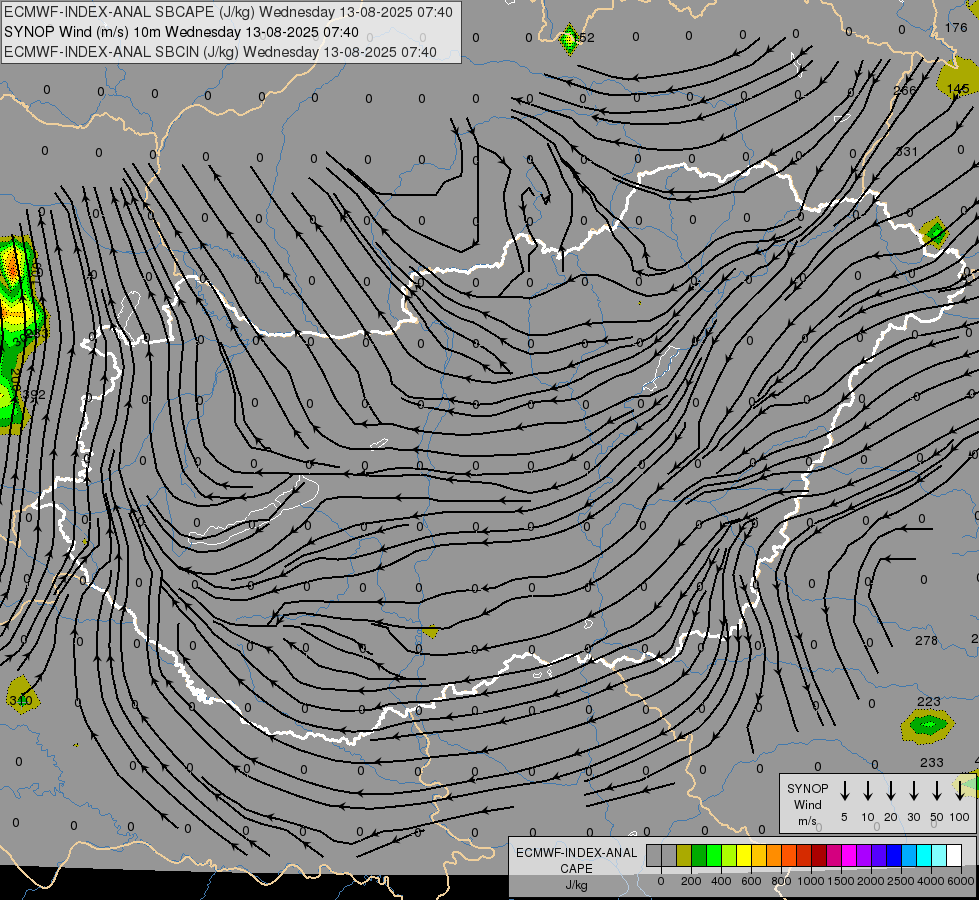Click the 800 tick label in CAPE legend
Viewport: 979px width, 900px height.
[781, 881]
